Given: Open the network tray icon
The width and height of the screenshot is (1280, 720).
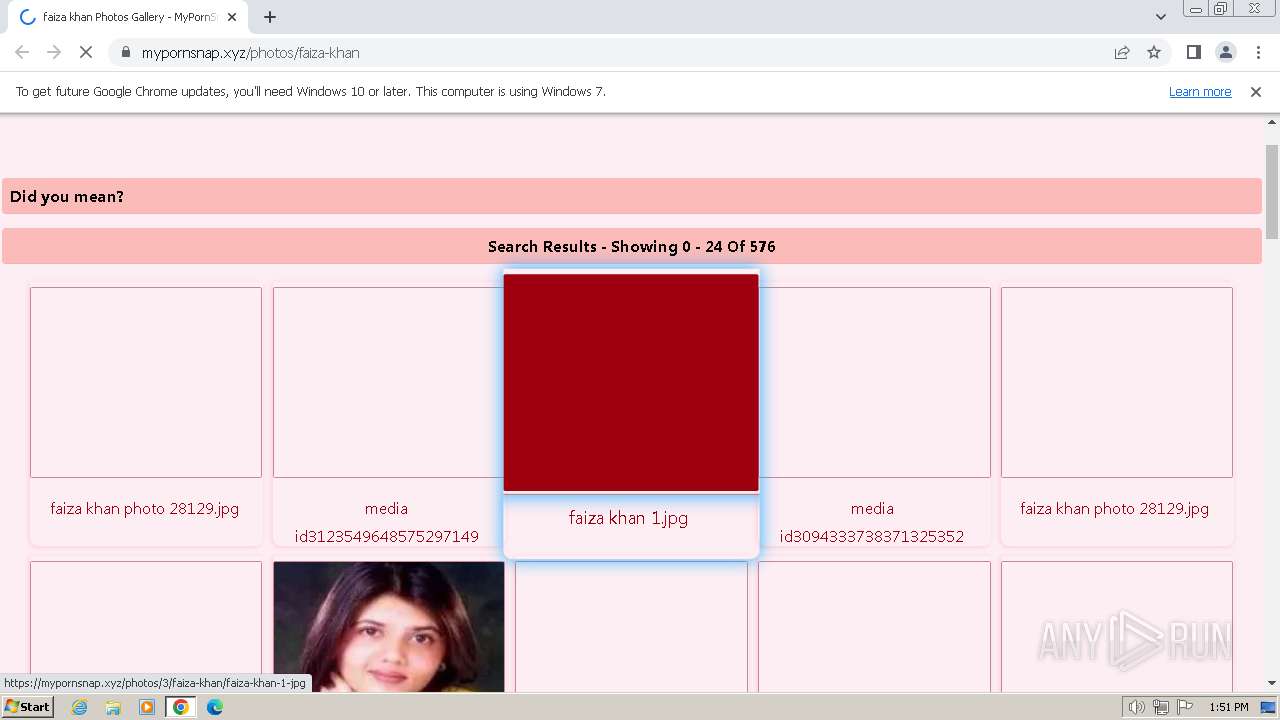Looking at the screenshot, I should (1161, 707).
